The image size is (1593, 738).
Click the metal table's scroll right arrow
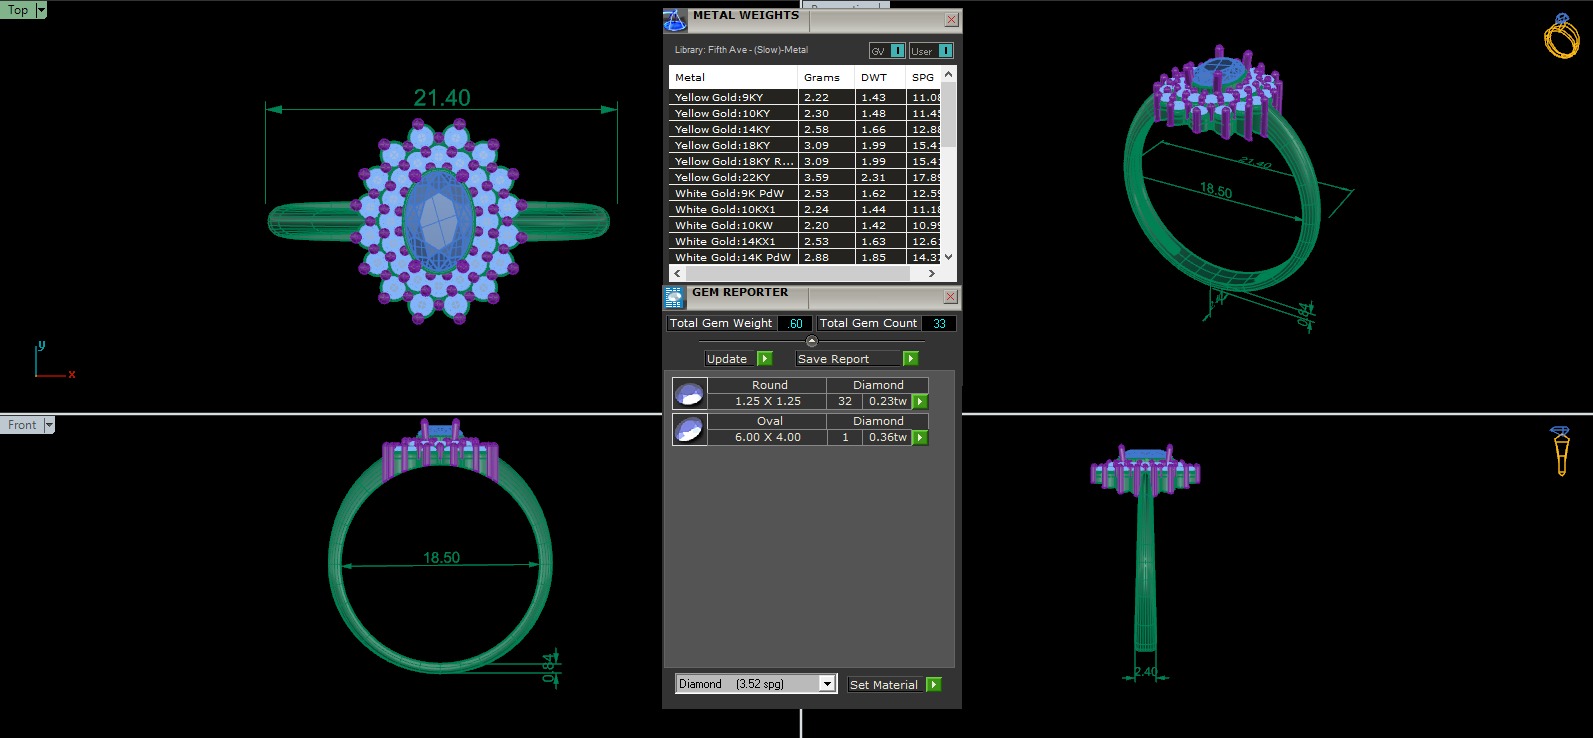[932, 273]
